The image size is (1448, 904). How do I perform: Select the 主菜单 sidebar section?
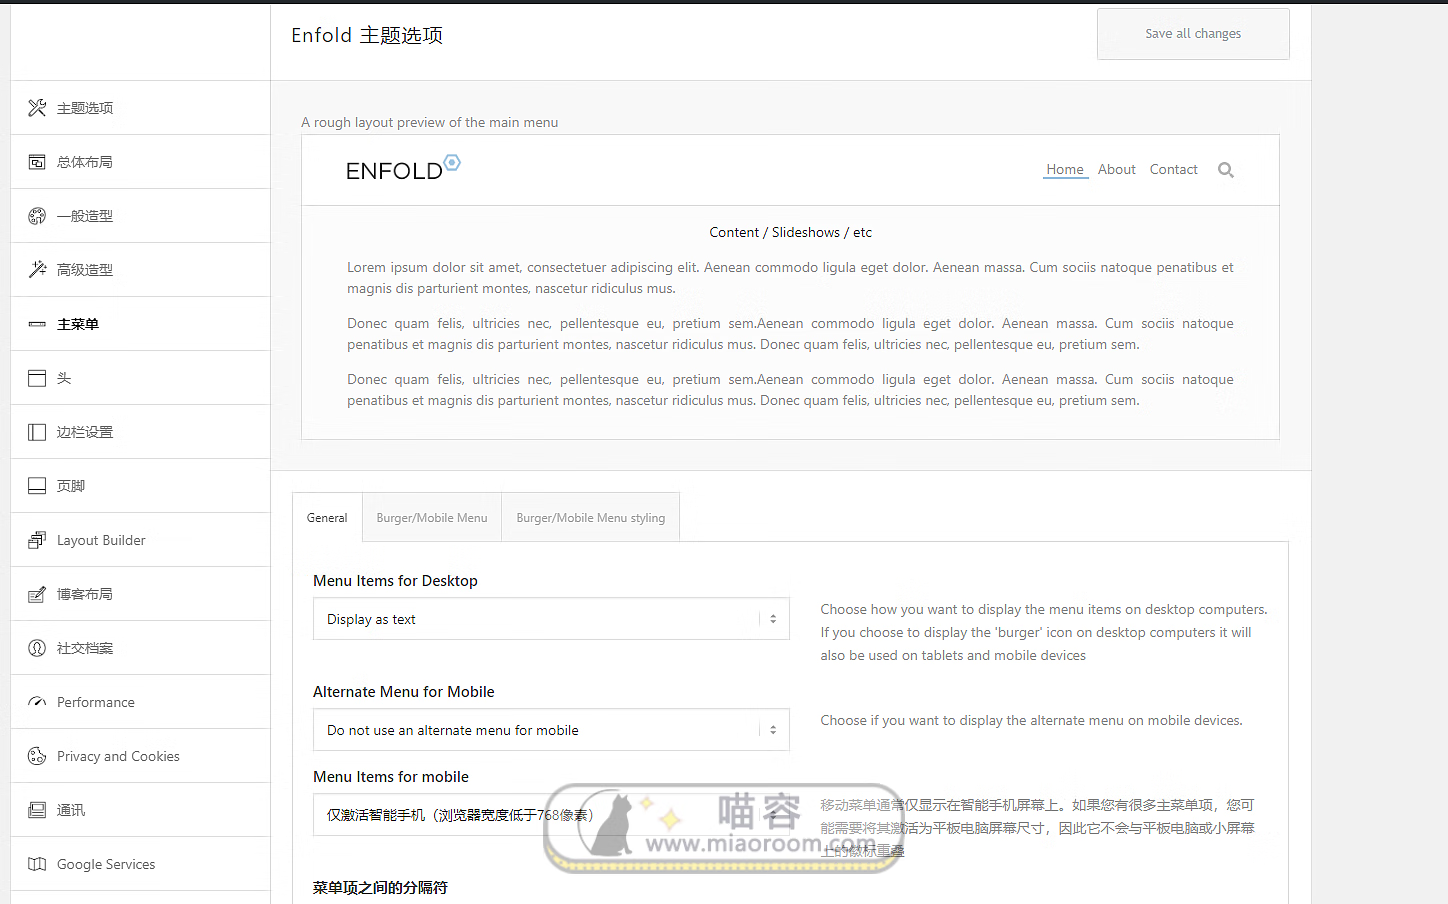tap(140, 324)
